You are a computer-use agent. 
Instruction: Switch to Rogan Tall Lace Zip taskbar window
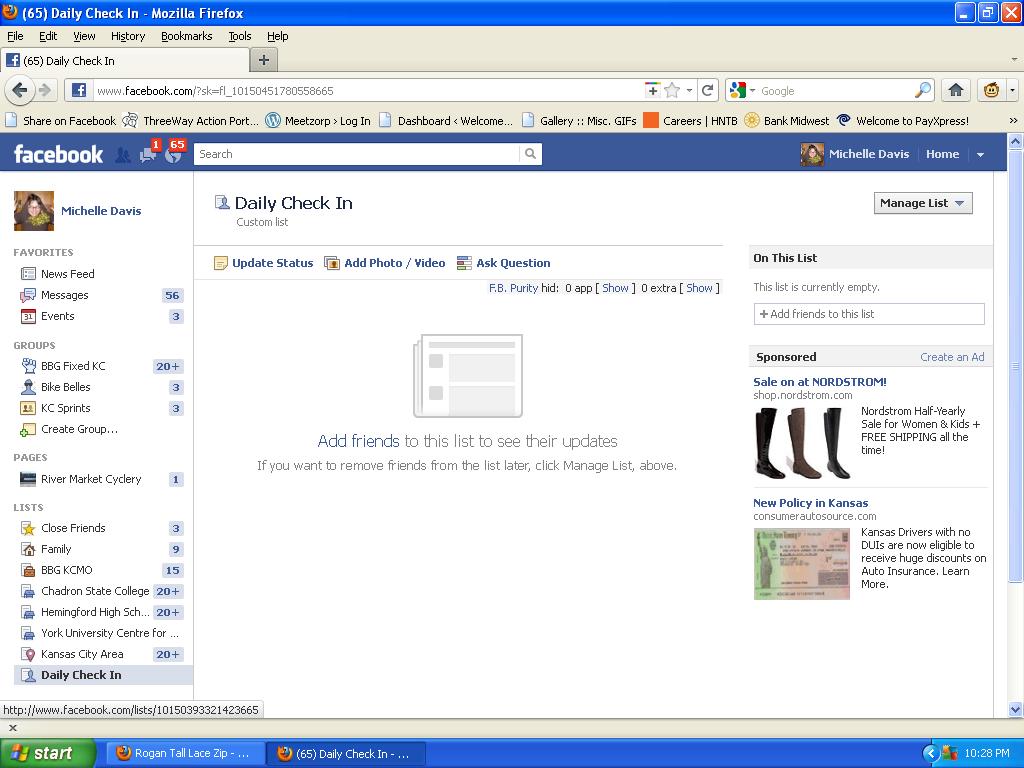click(185, 754)
